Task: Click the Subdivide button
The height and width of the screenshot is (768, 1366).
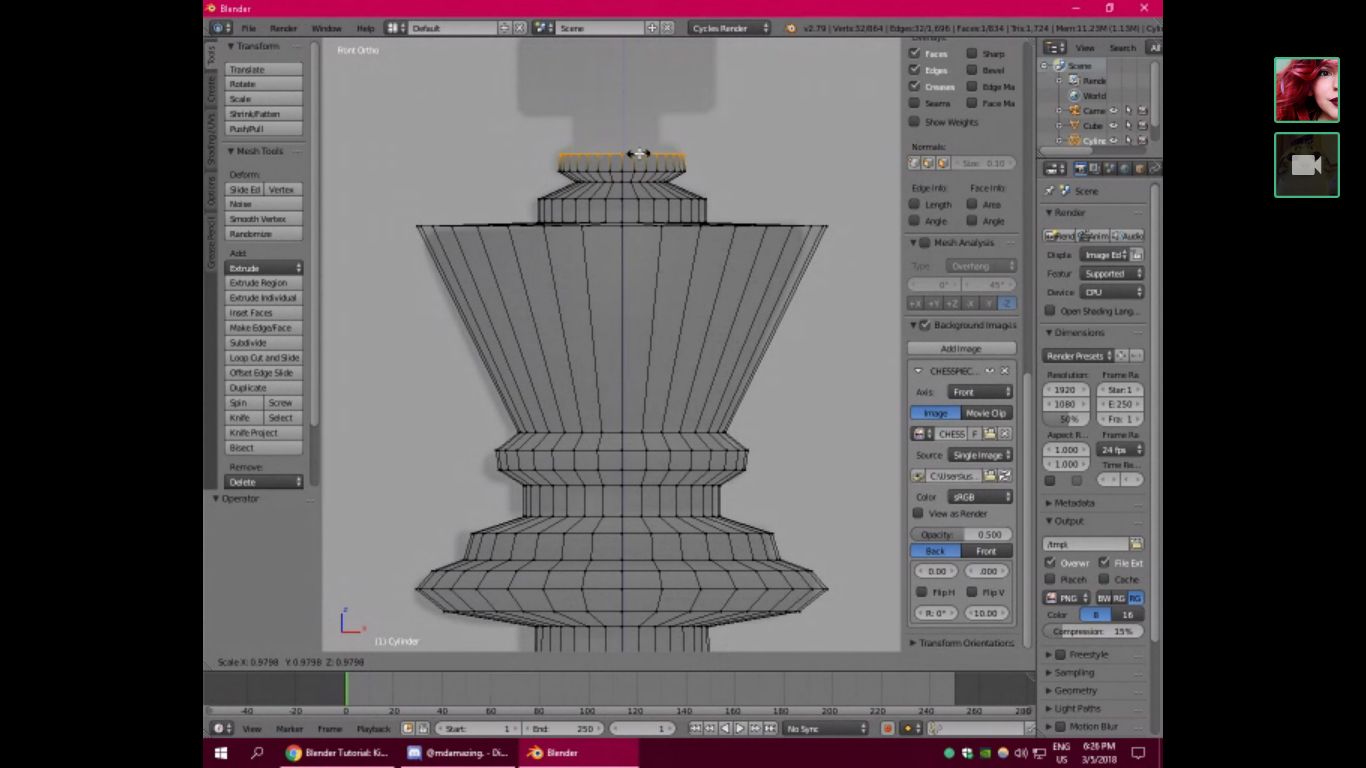Action: point(264,343)
